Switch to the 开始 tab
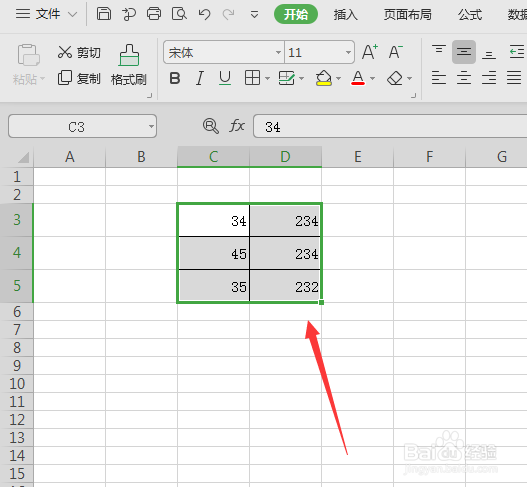The width and height of the screenshot is (527, 487). click(x=296, y=14)
